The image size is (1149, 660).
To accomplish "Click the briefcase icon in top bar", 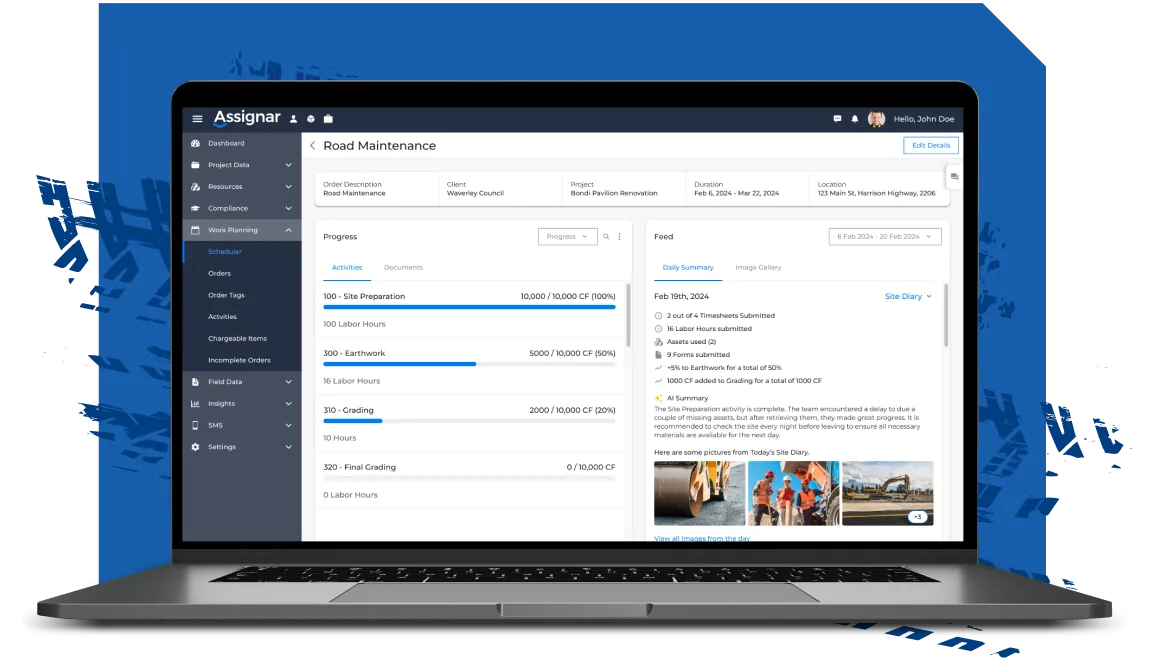I will [328, 119].
